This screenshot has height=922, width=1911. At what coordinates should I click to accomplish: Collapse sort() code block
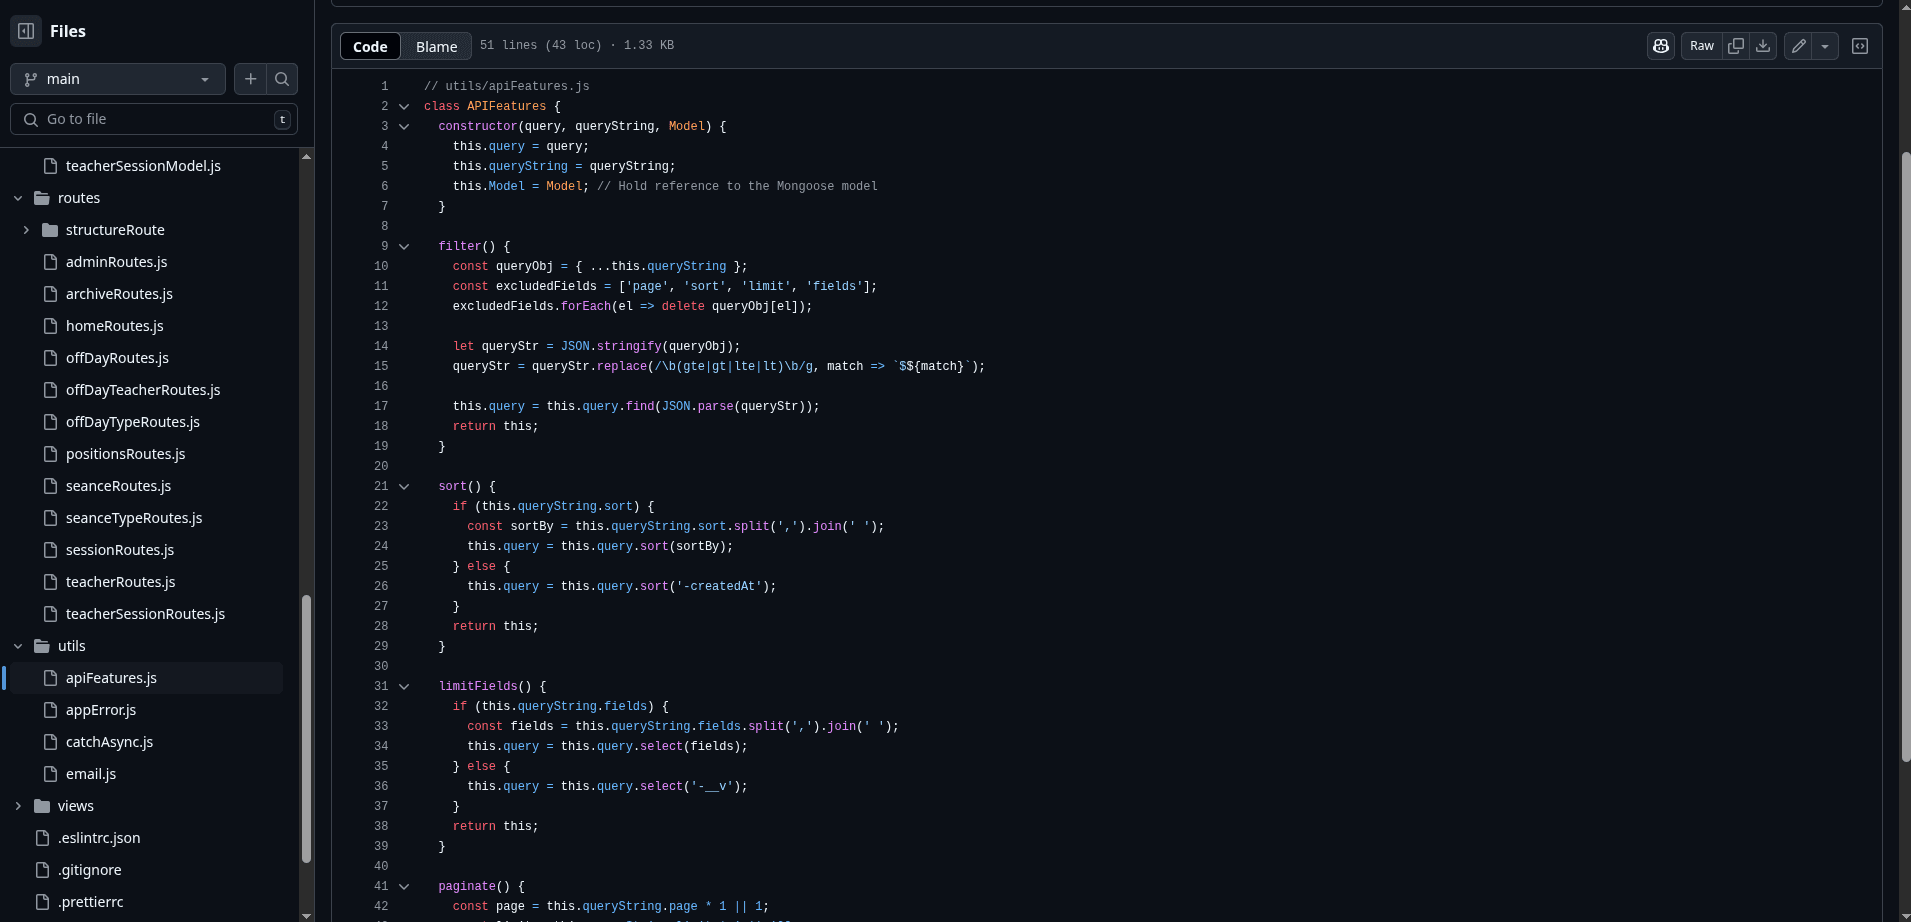pos(404,486)
